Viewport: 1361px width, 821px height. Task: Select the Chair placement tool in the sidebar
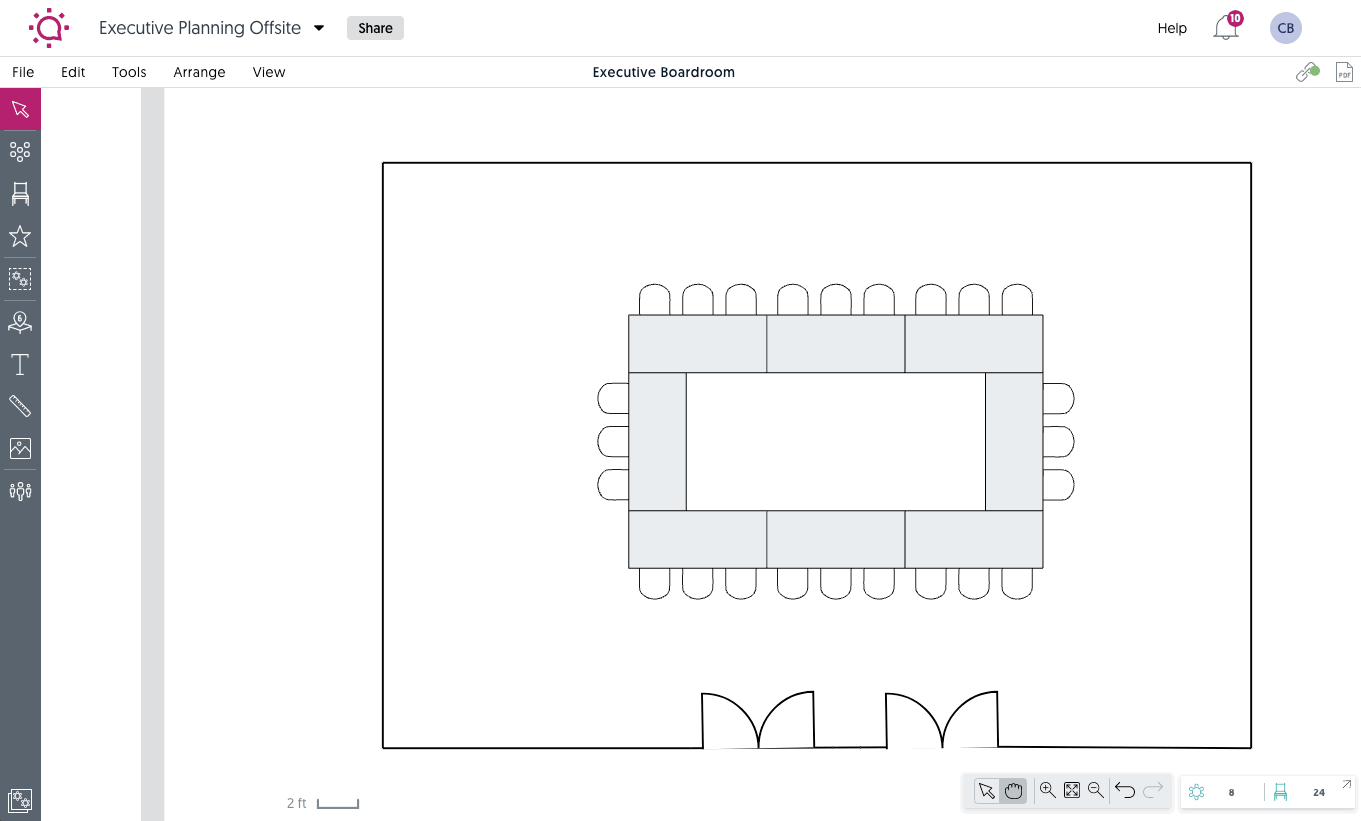[x=20, y=194]
